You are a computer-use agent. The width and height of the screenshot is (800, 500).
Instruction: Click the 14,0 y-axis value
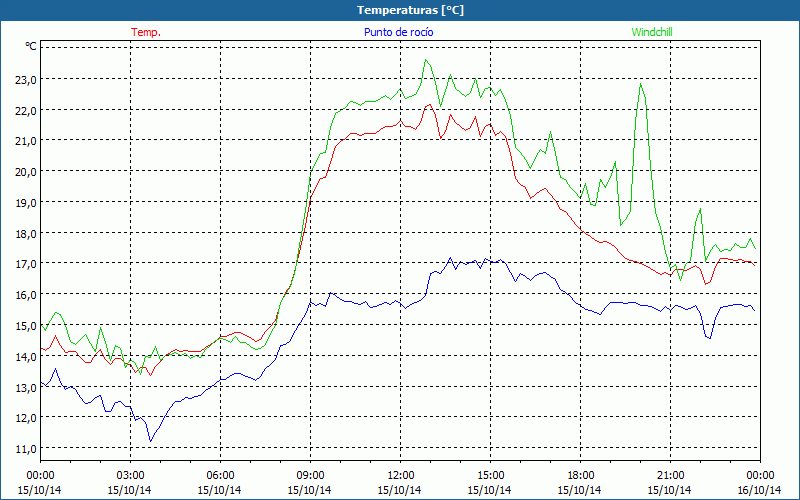pyautogui.click(x=28, y=357)
